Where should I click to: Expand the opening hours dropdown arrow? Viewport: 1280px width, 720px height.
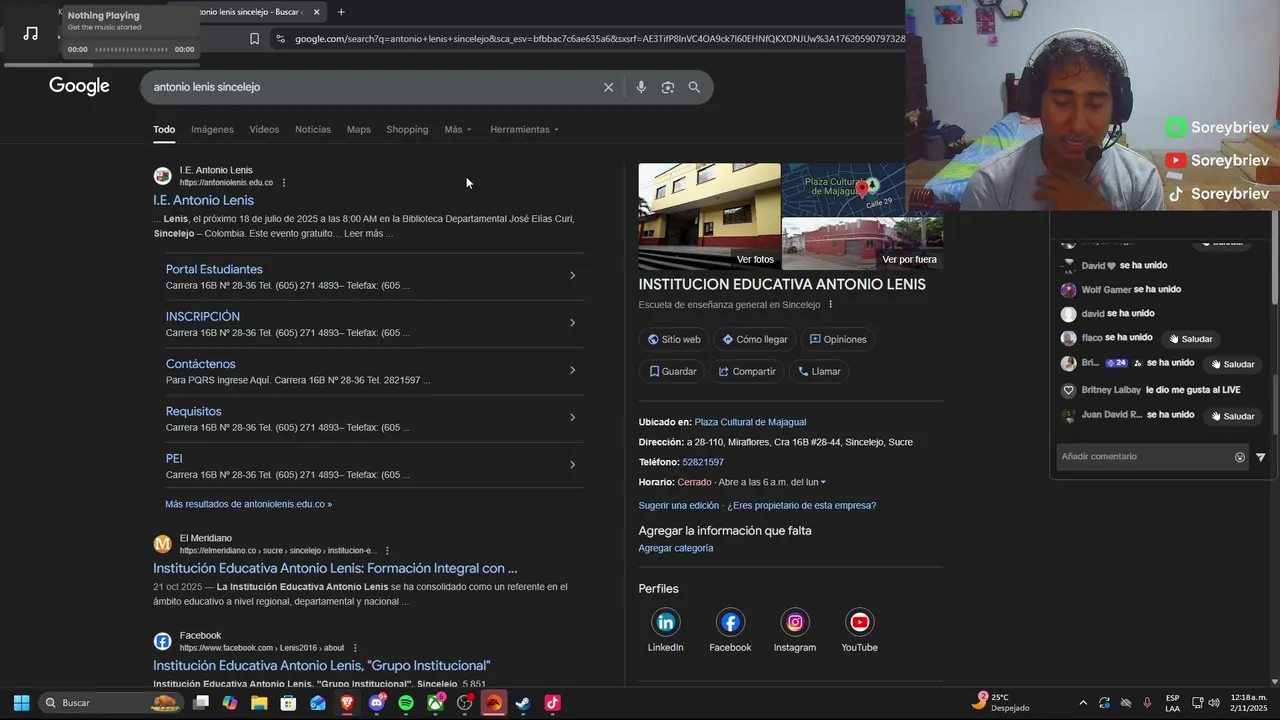click(x=823, y=482)
